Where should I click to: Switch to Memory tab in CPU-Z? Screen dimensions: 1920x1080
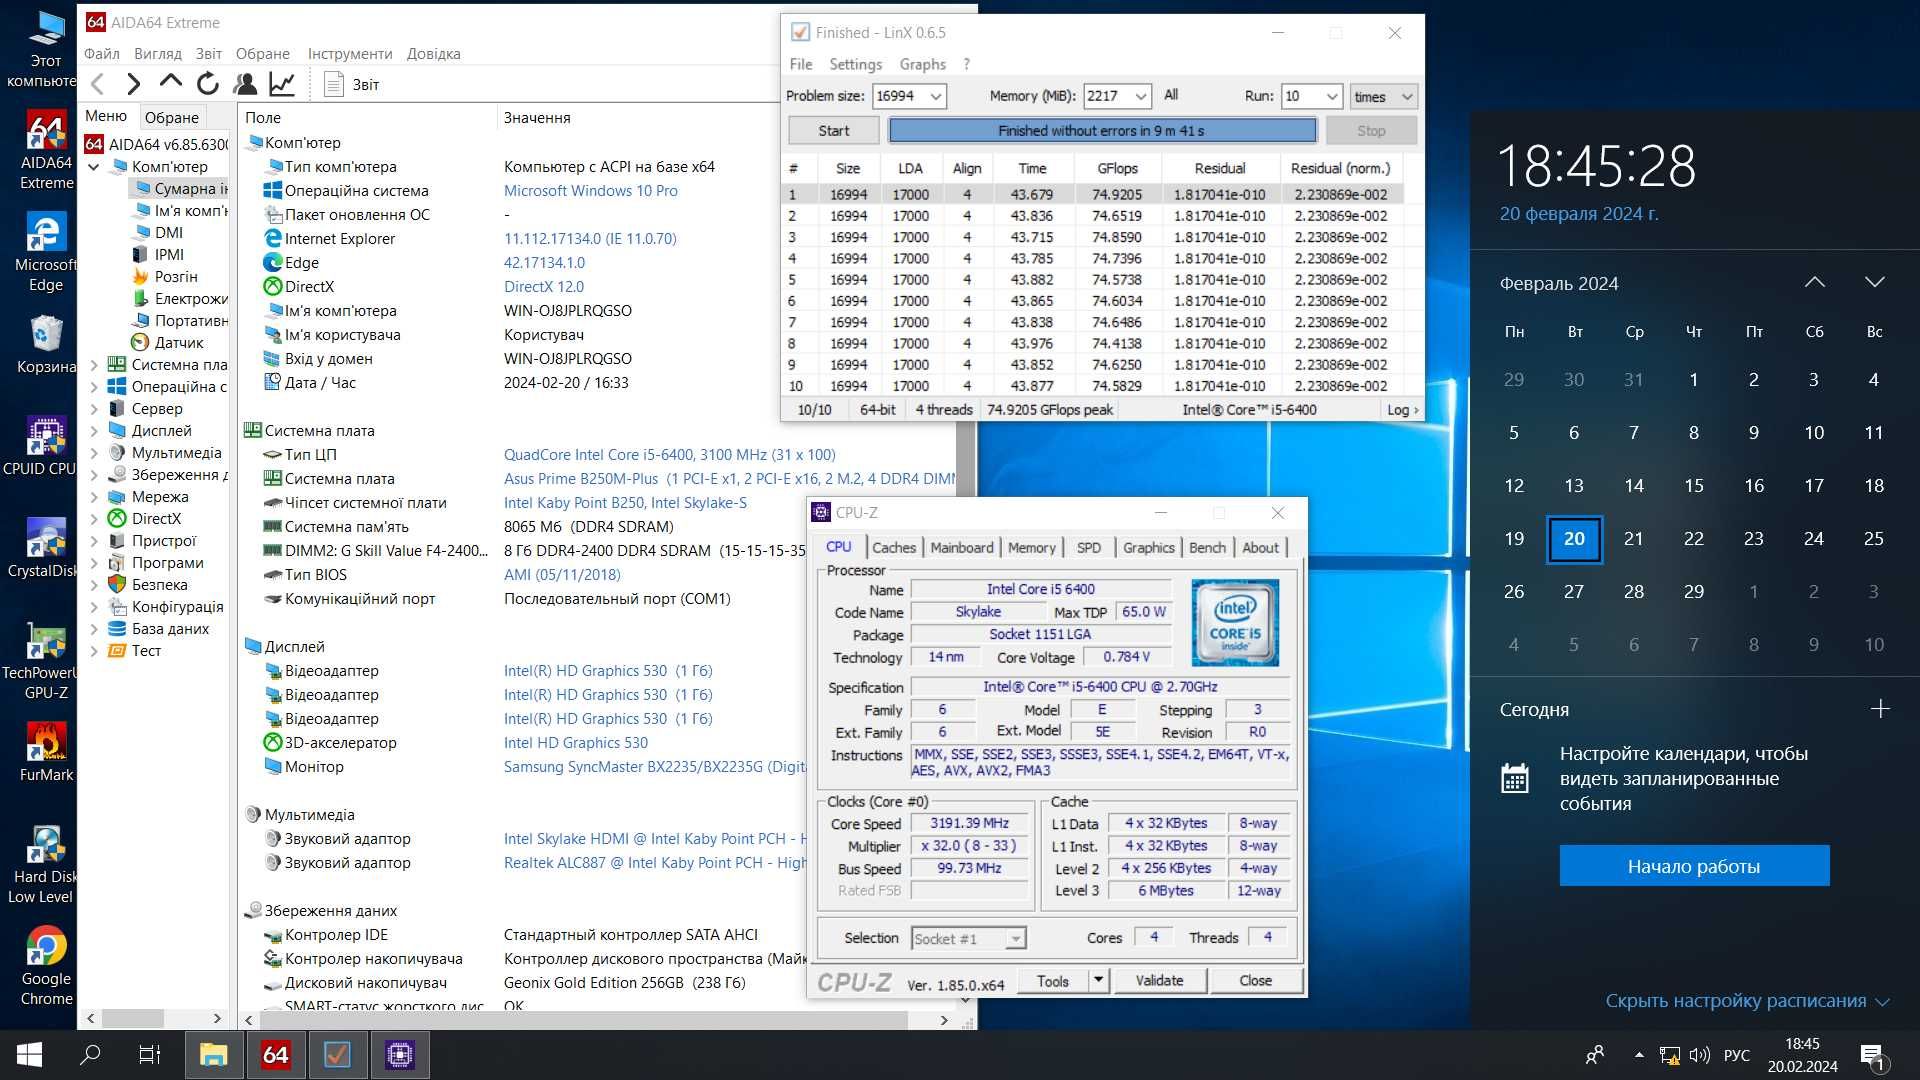[1031, 546]
